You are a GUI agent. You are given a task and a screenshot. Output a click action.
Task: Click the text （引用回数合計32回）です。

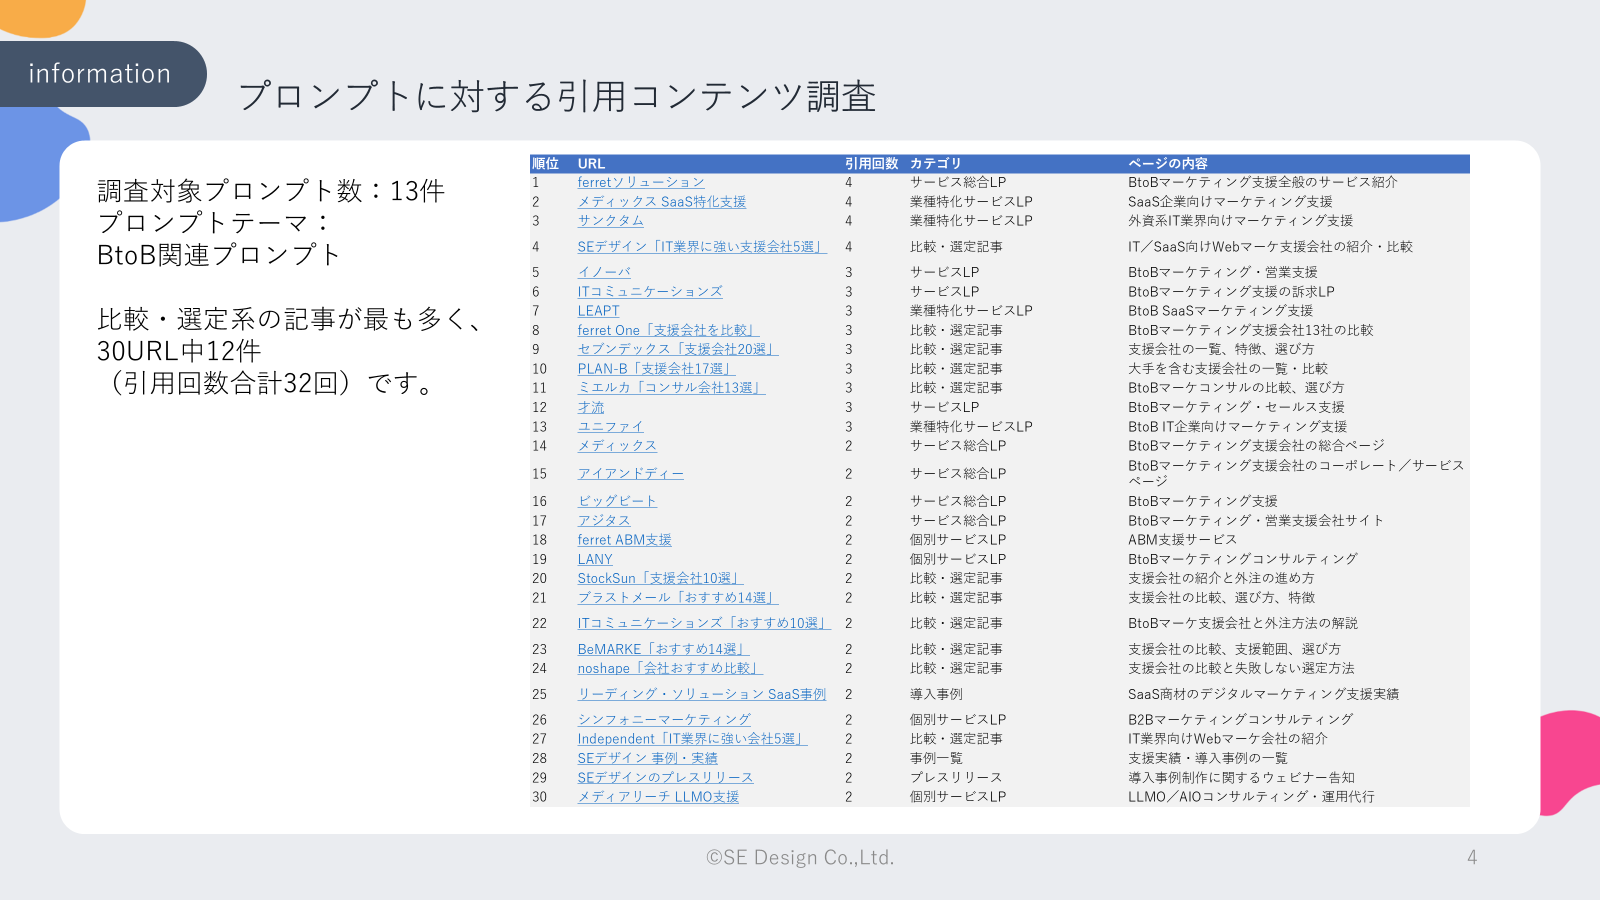coord(270,383)
